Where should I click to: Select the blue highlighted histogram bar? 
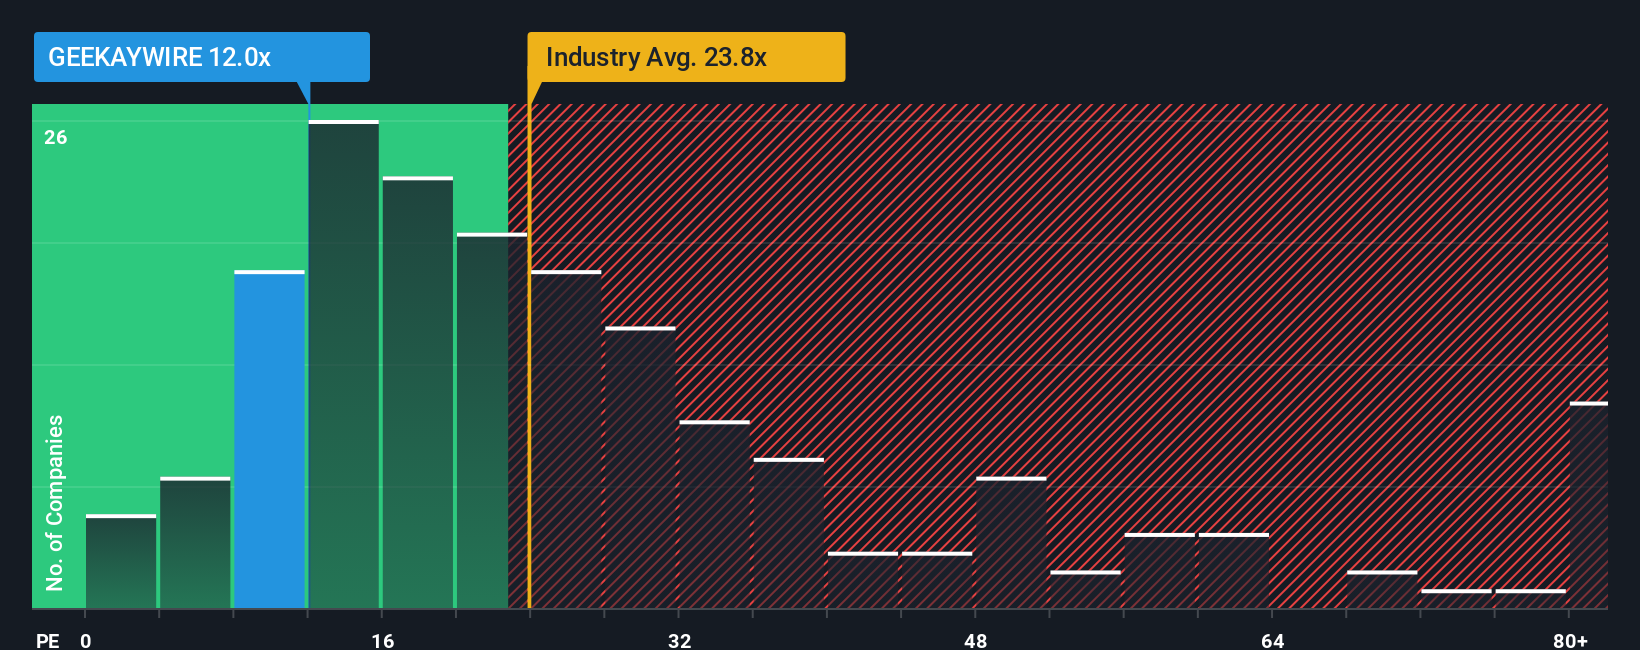(270, 439)
